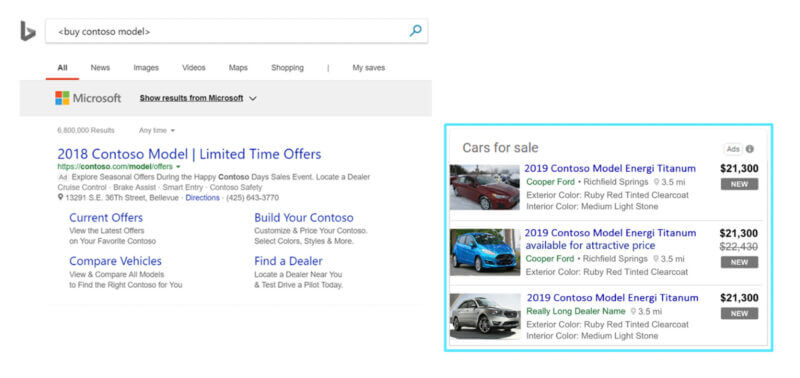Open the Current Offers sitelink

pyautogui.click(x=106, y=218)
